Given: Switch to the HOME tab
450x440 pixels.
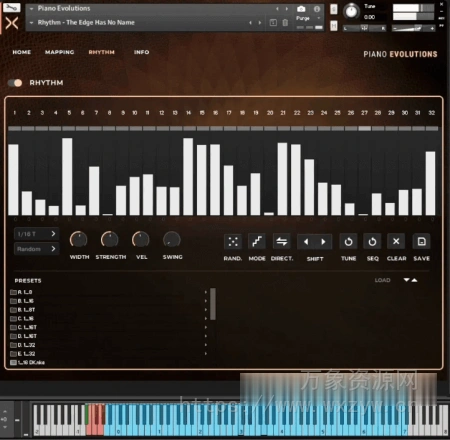Looking at the screenshot, I should [x=22, y=52].
